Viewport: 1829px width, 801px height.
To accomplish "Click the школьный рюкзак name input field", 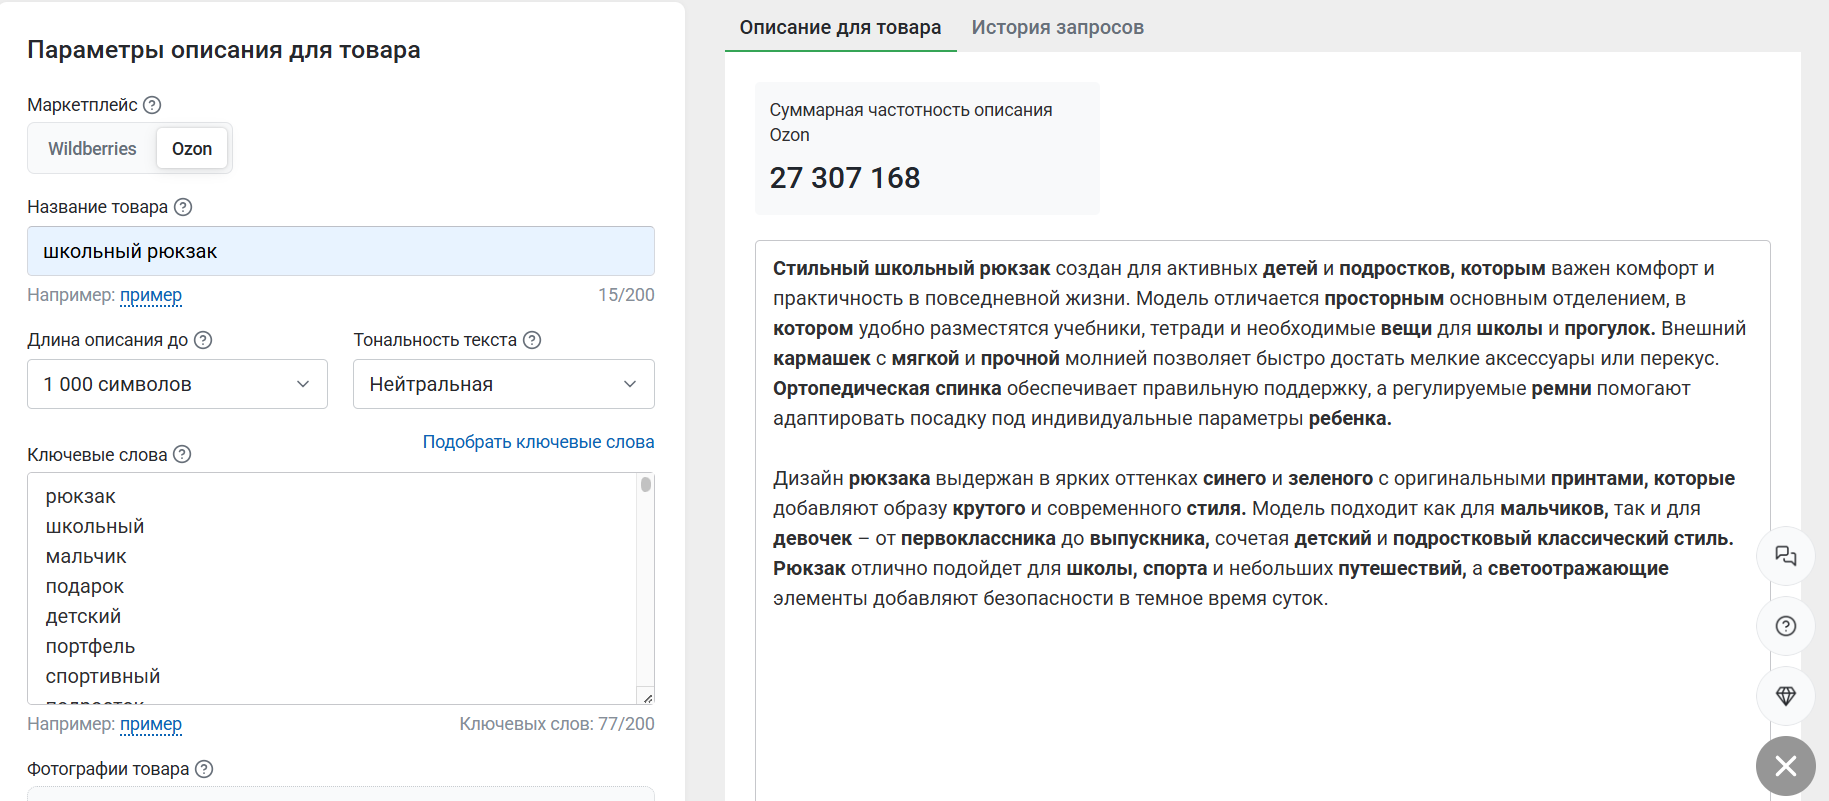I will (340, 251).
